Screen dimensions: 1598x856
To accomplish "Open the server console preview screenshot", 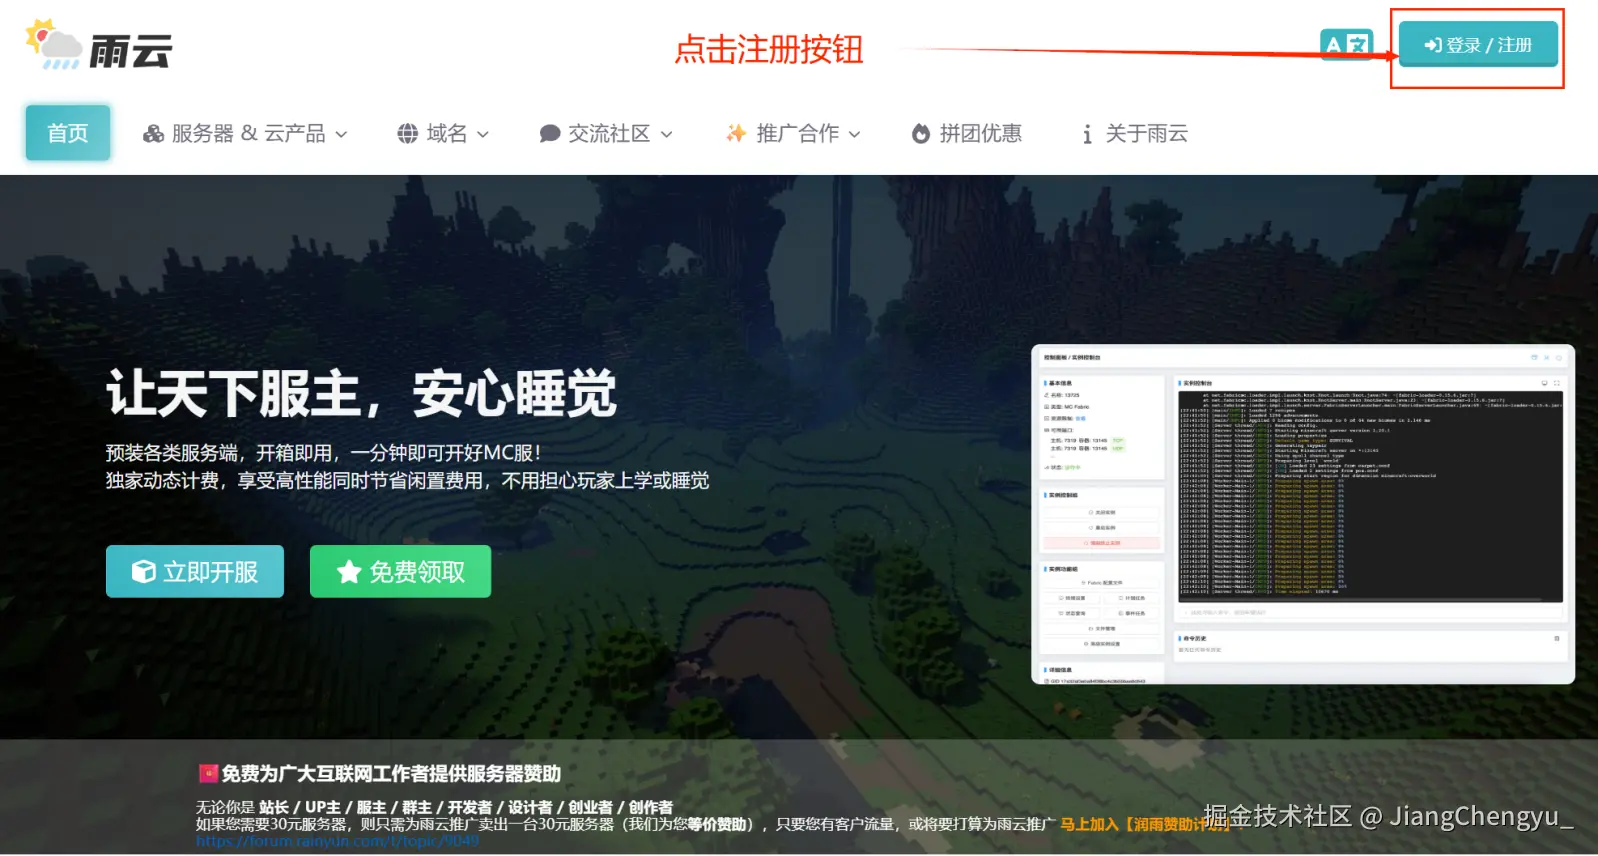I will 1303,515.
